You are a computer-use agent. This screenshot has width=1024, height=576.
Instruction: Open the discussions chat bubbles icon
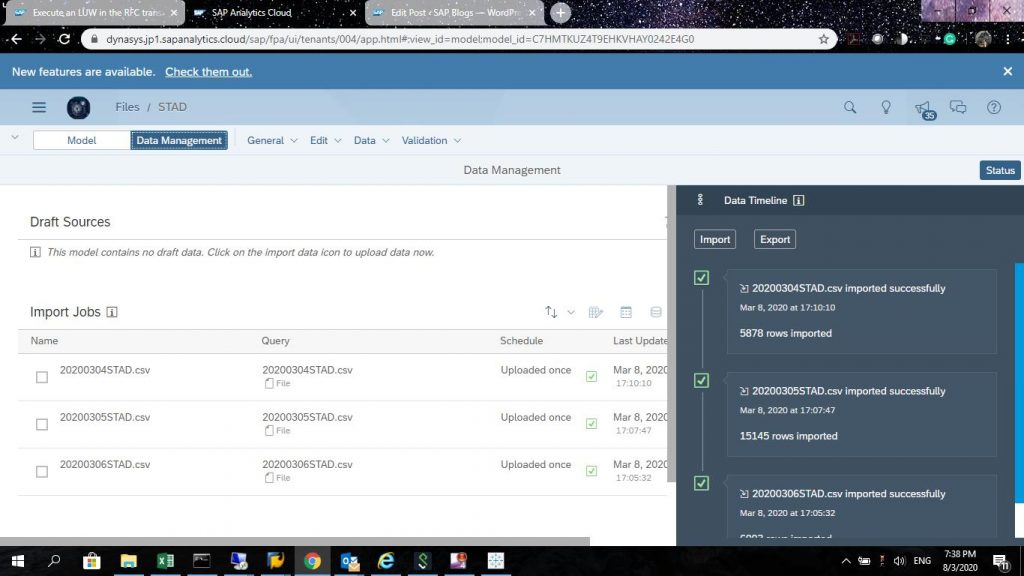958,107
